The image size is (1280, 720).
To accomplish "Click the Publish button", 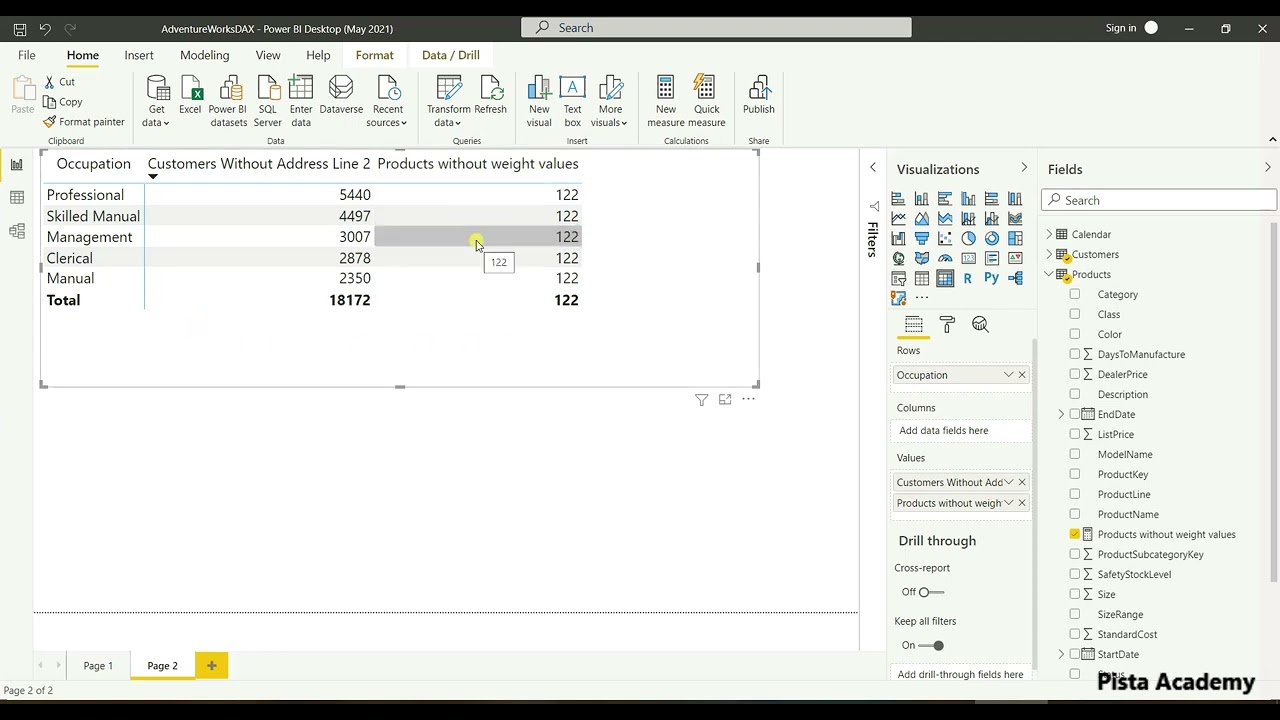I will pyautogui.click(x=758, y=96).
